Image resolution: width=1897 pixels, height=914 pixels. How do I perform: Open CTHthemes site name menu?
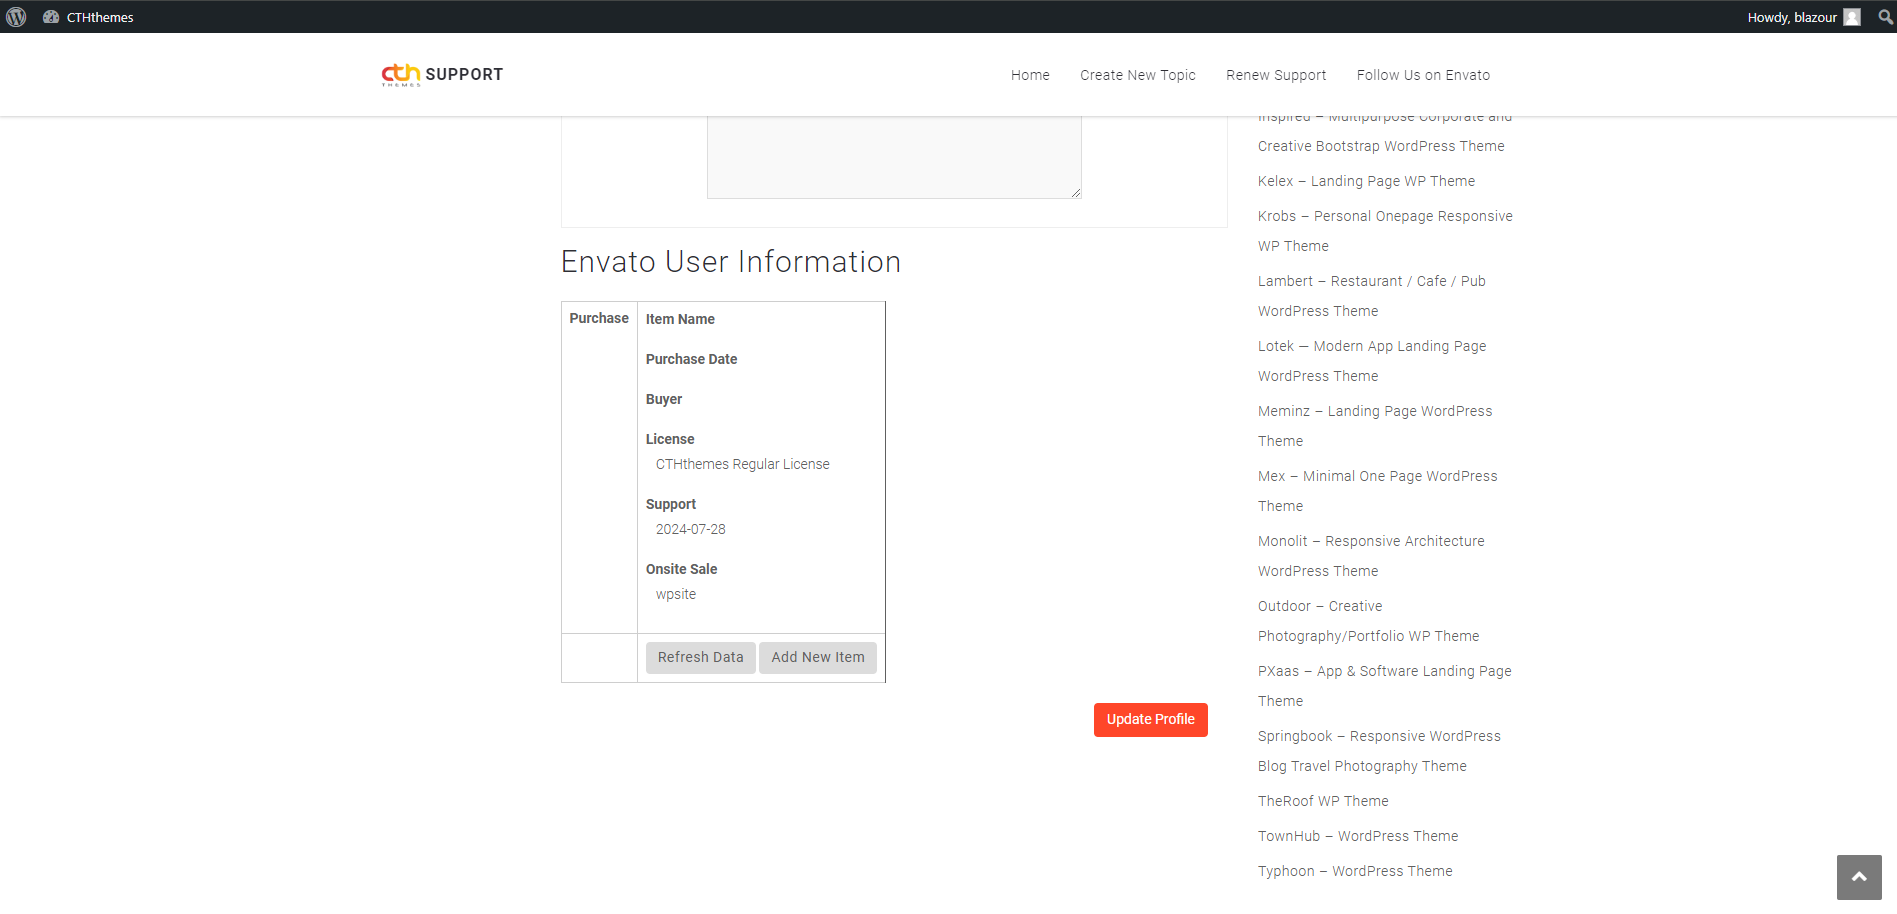[100, 17]
